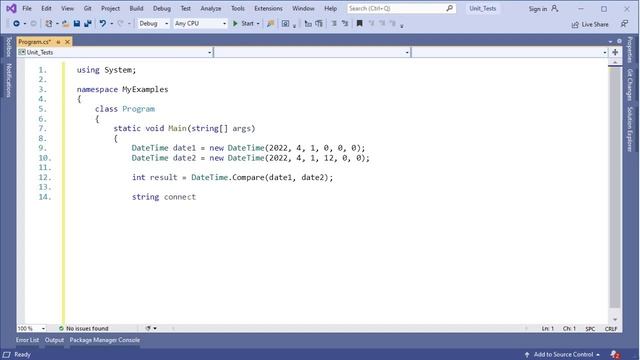Screen dimensions: 640x360
Task: Open the Extensions menu
Action: [x=268, y=8]
